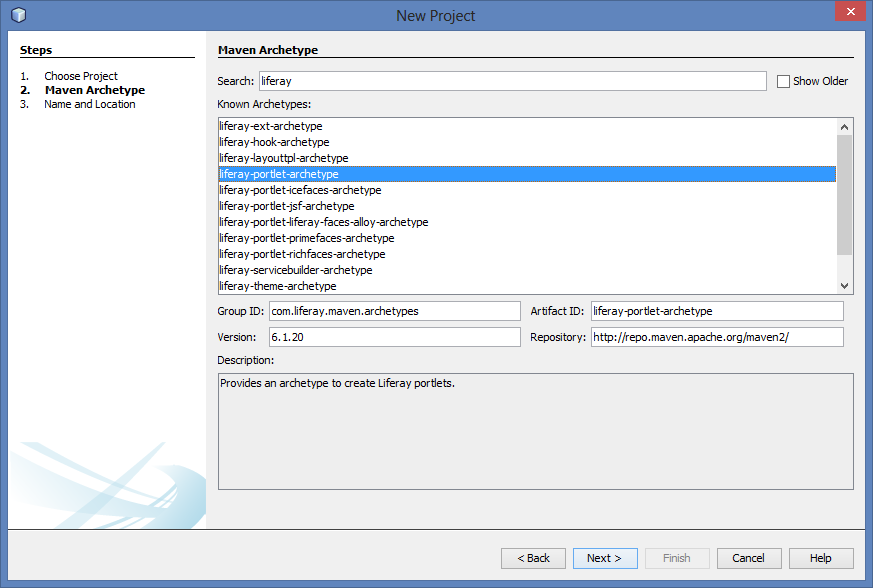Click the archetype Search text field

coord(511,81)
